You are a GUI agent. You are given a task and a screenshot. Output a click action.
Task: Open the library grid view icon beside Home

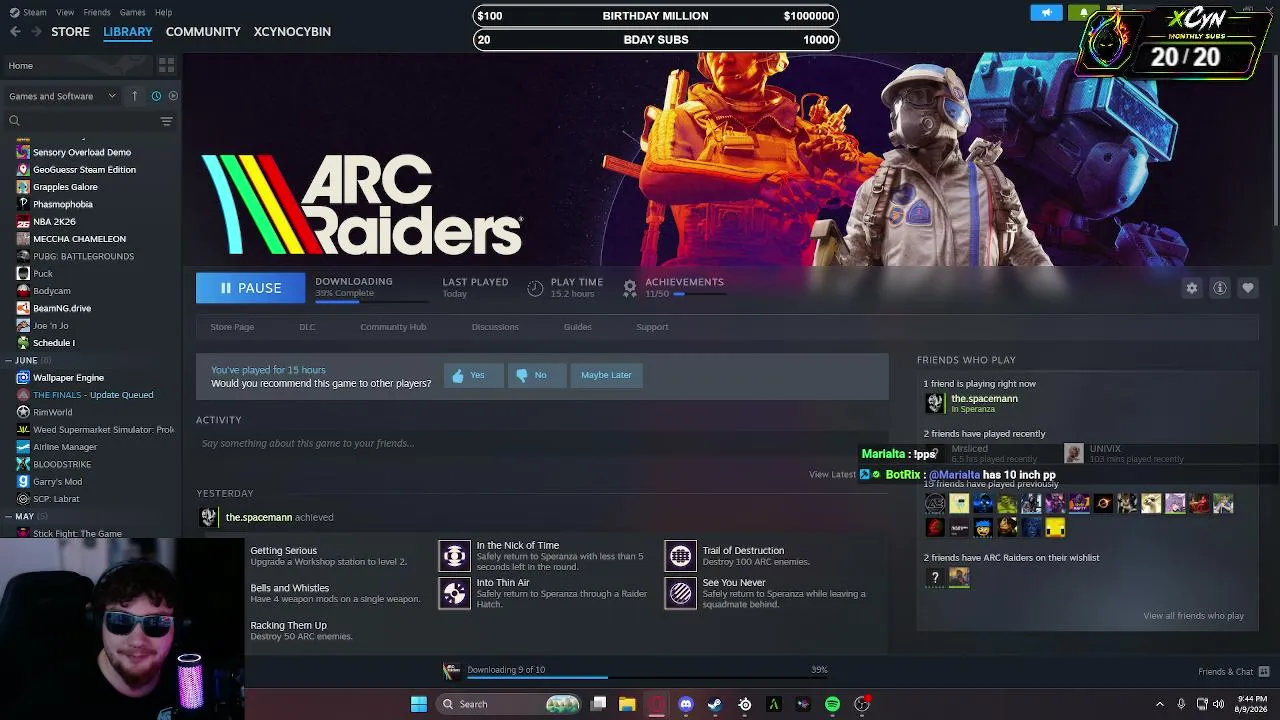(x=166, y=65)
